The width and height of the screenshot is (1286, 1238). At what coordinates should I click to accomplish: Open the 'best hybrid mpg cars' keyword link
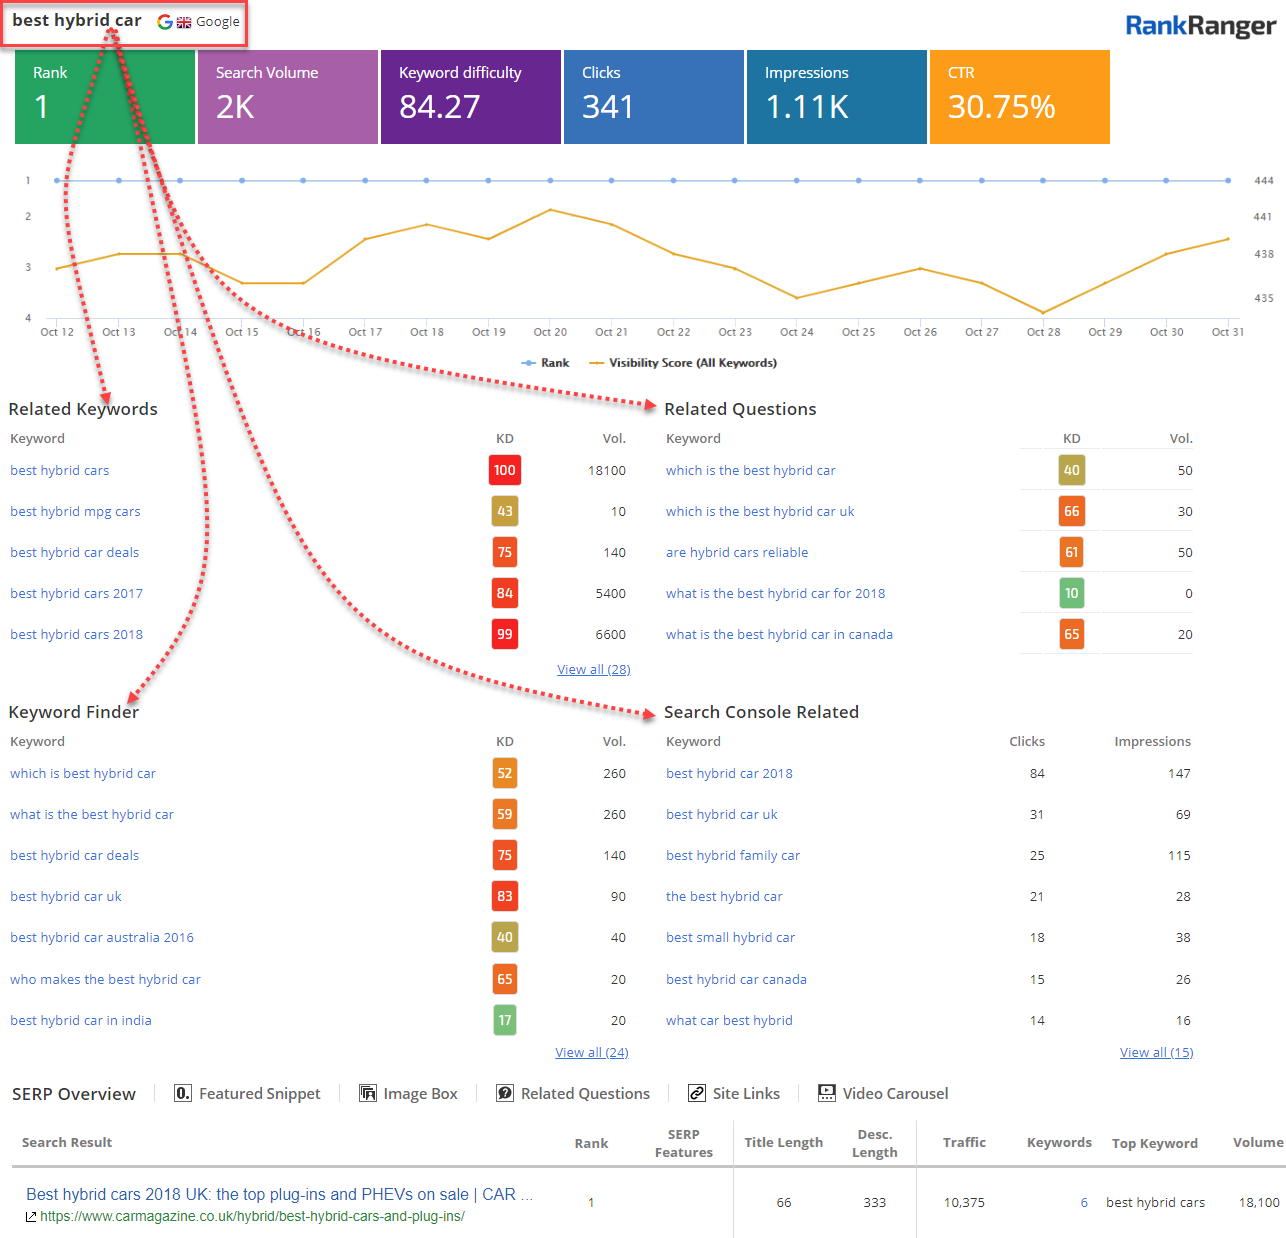(75, 511)
